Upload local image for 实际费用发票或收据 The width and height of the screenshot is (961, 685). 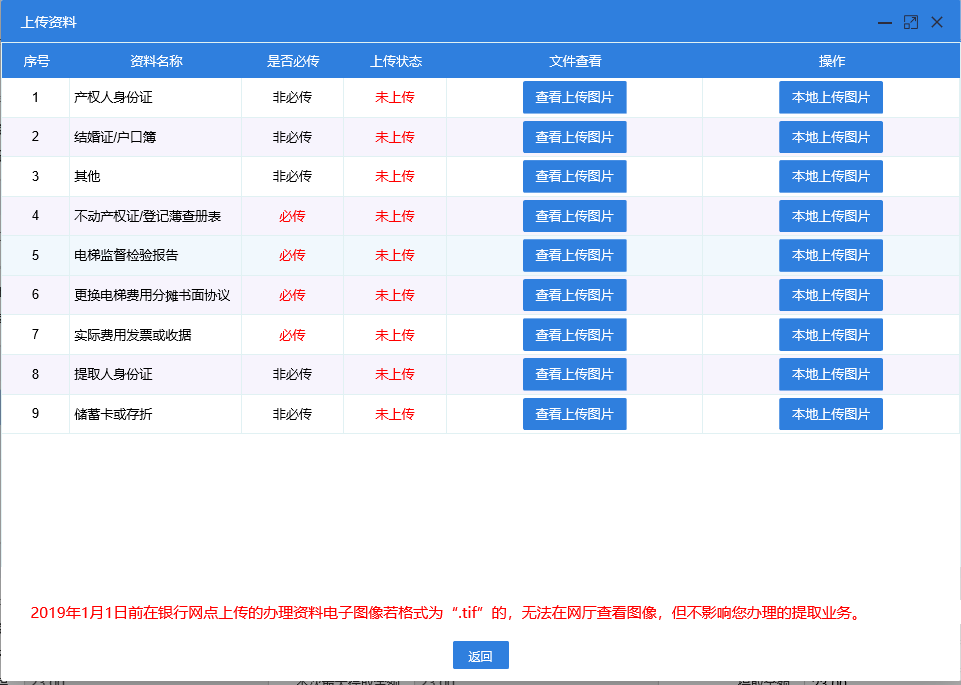click(x=830, y=335)
